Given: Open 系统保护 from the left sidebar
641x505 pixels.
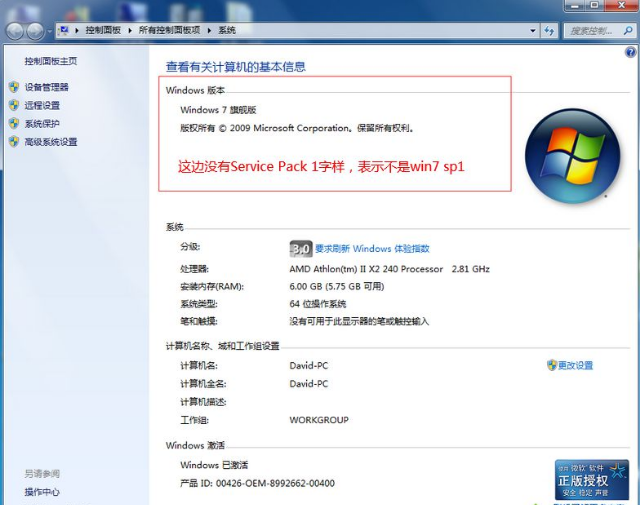Looking at the screenshot, I should pyautogui.click(x=42, y=124).
